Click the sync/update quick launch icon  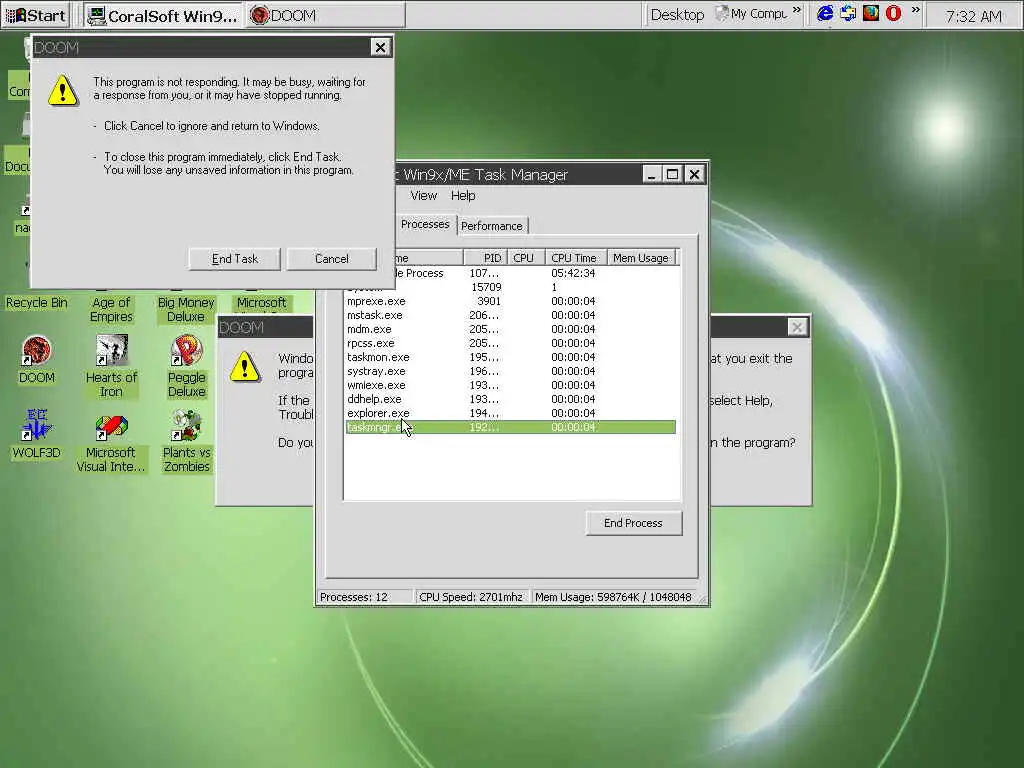(x=848, y=13)
